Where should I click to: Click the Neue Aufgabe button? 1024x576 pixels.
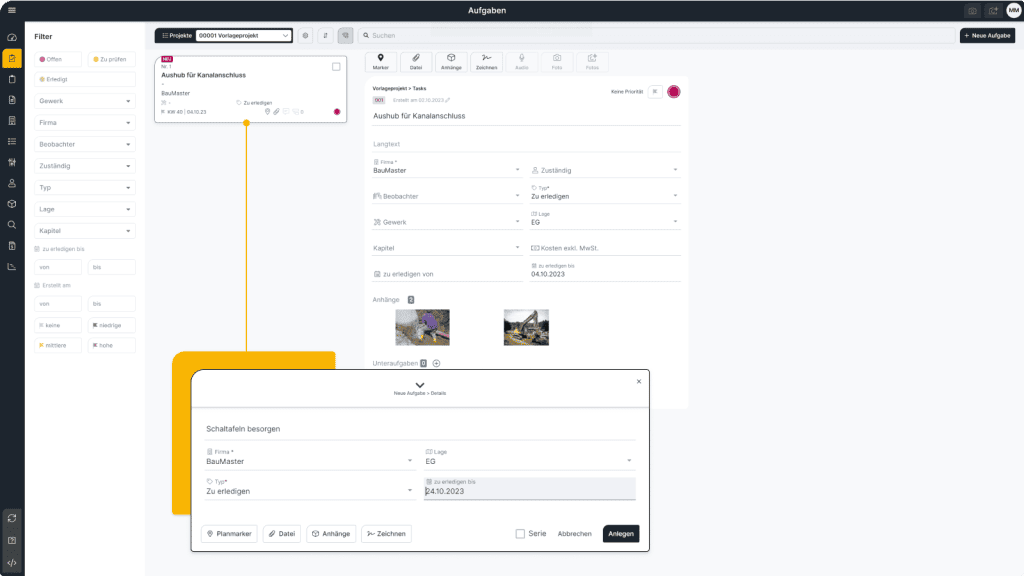point(986,35)
